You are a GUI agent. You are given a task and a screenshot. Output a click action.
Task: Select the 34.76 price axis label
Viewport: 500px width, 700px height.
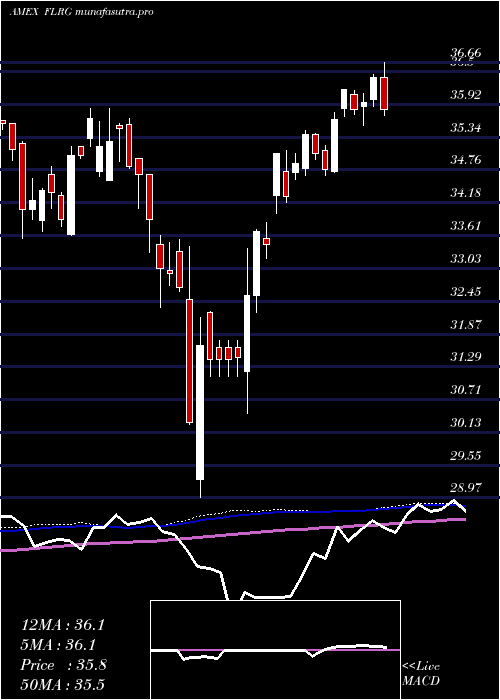click(466, 160)
